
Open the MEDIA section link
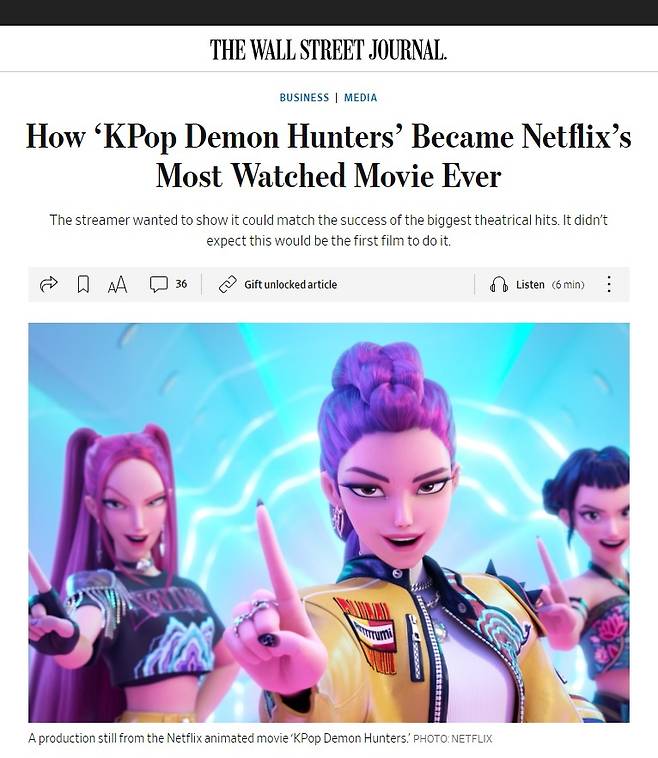pos(361,97)
